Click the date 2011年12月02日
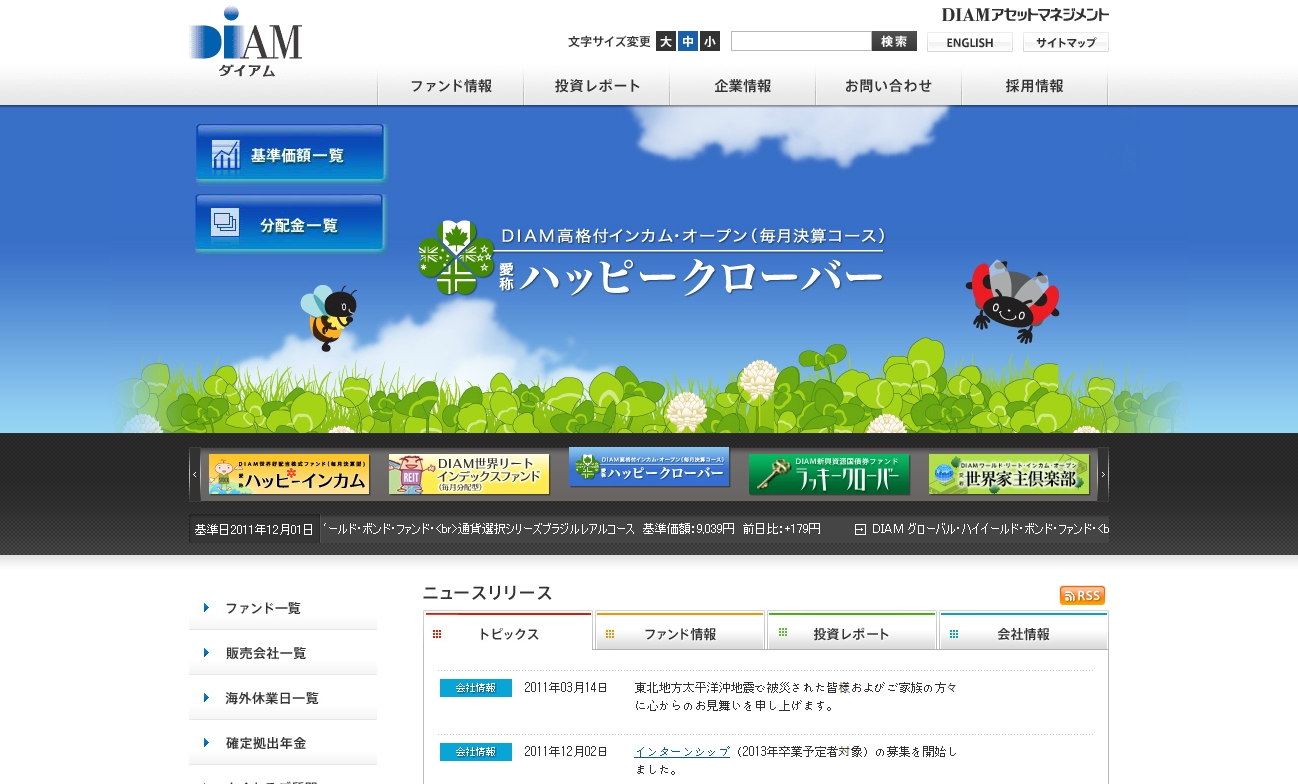The height and width of the screenshot is (784, 1298). tap(565, 752)
